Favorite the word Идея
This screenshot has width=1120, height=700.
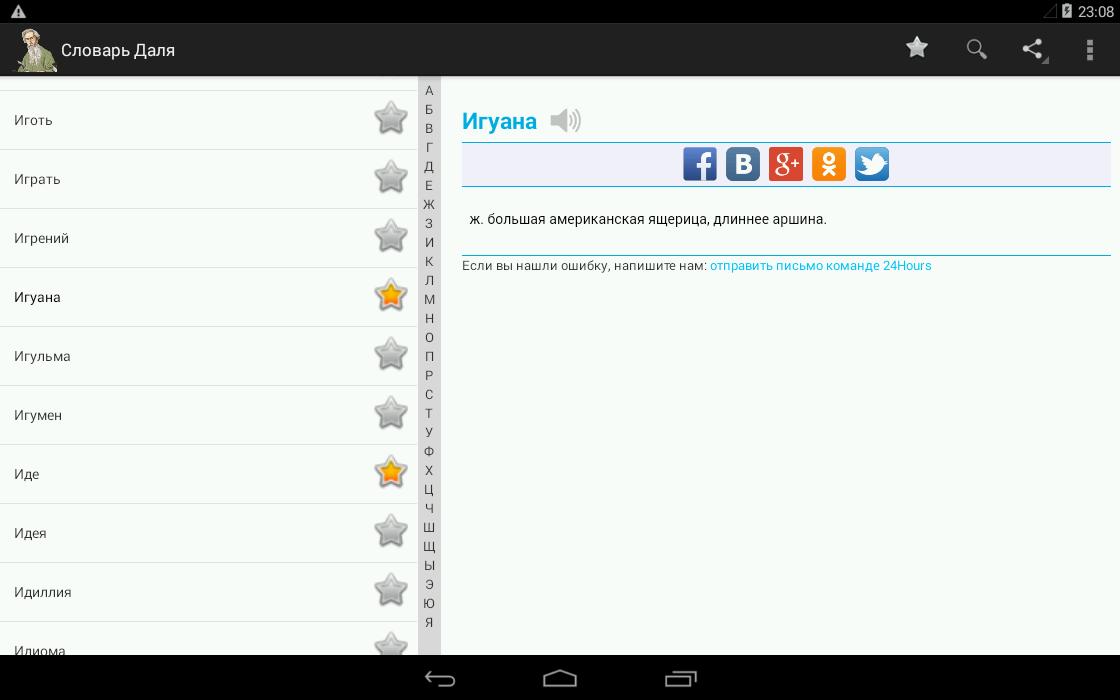click(391, 531)
